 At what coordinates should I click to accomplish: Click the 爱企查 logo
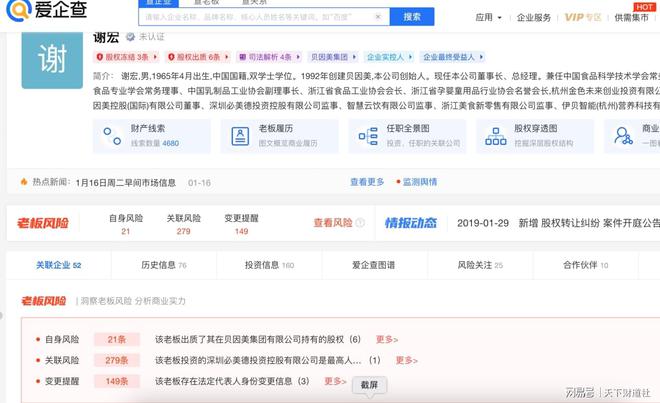[x=46, y=9]
